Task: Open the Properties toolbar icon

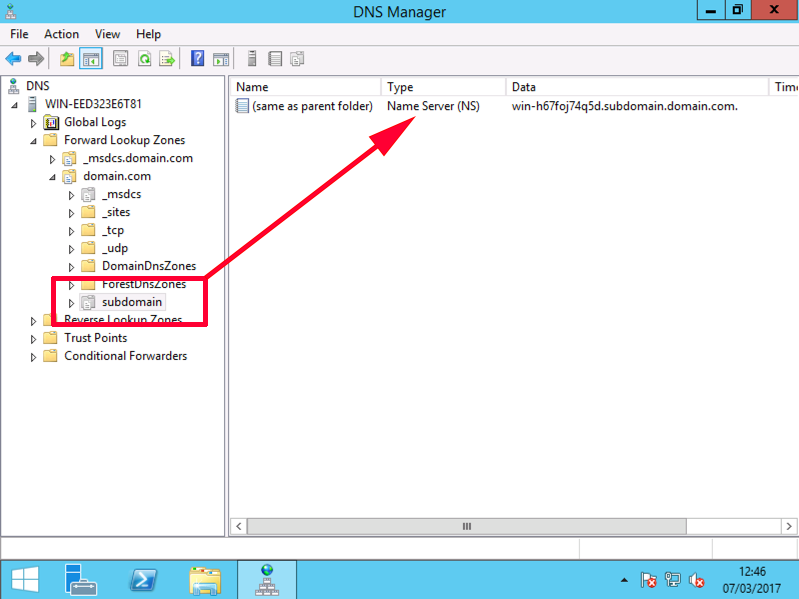Action: click(x=120, y=59)
